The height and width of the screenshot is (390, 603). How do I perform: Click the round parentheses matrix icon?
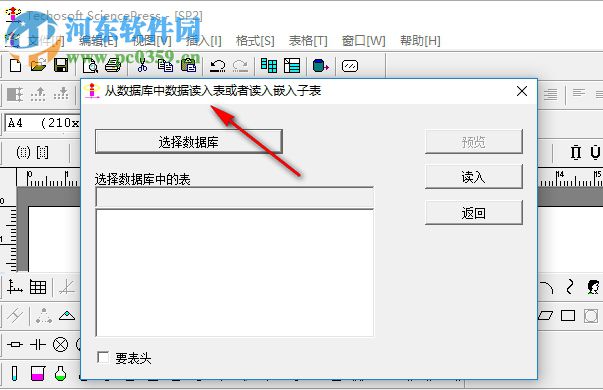coord(23,152)
